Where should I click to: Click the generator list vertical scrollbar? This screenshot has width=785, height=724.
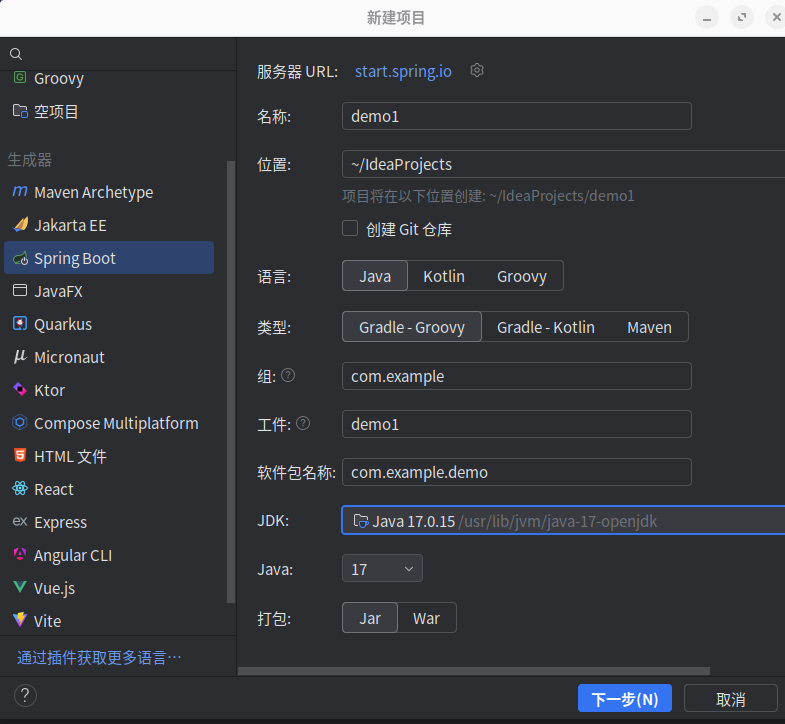coord(231,382)
